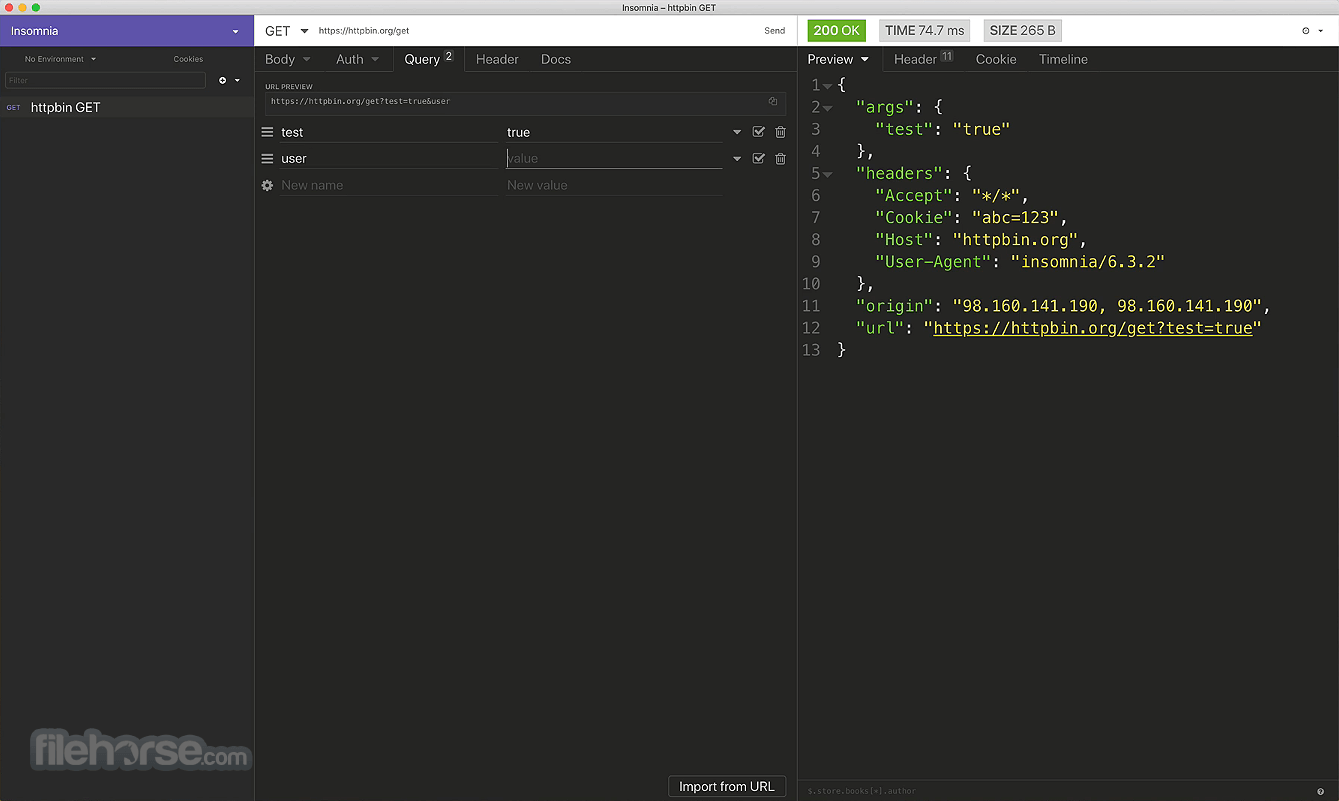Edit the request URL field
1339x801 pixels.
(x=533, y=31)
